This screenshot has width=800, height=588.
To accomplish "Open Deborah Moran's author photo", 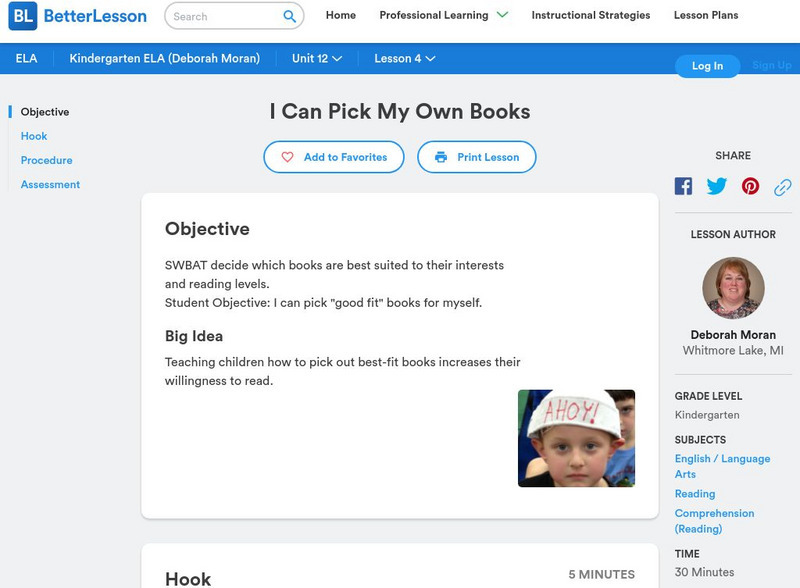I will click(733, 288).
